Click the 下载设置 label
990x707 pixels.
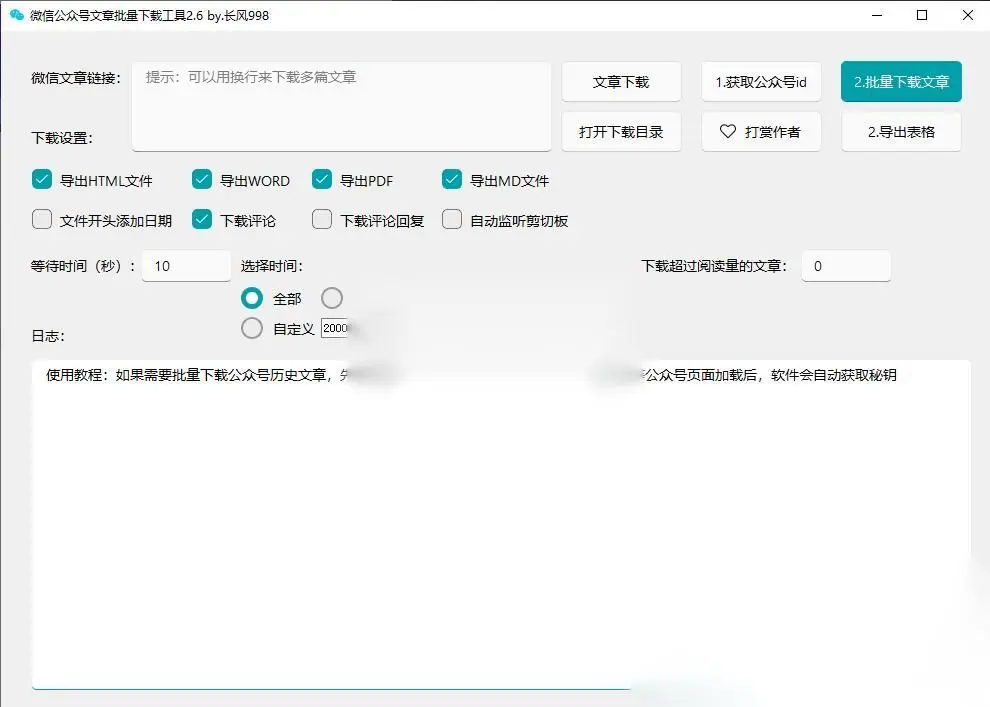click(x=62, y=138)
